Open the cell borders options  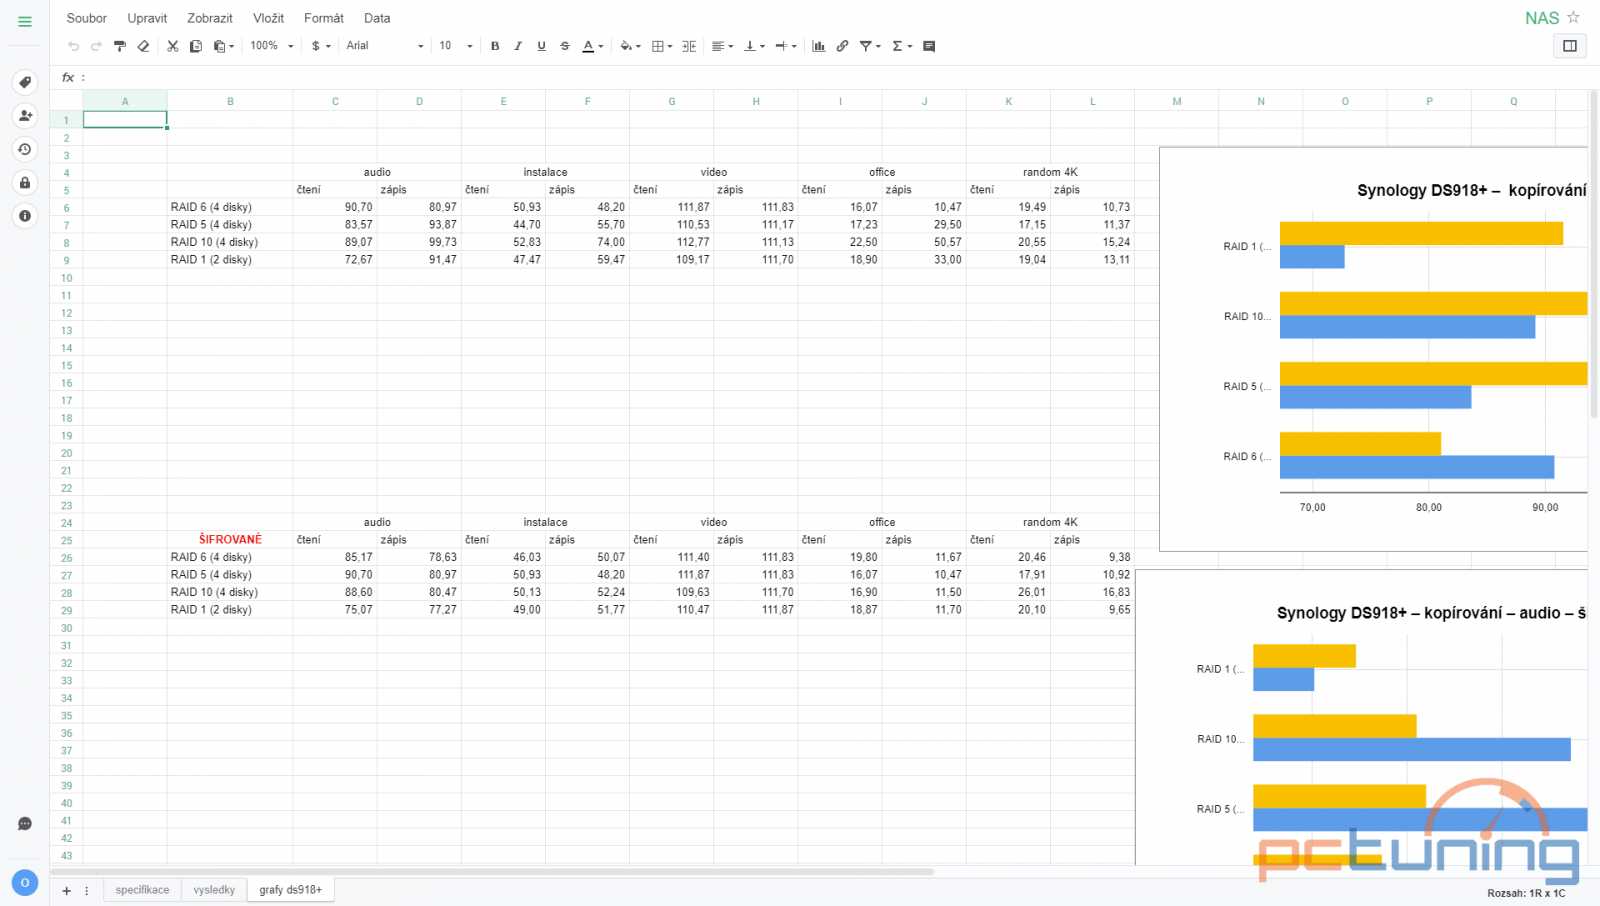[661, 46]
